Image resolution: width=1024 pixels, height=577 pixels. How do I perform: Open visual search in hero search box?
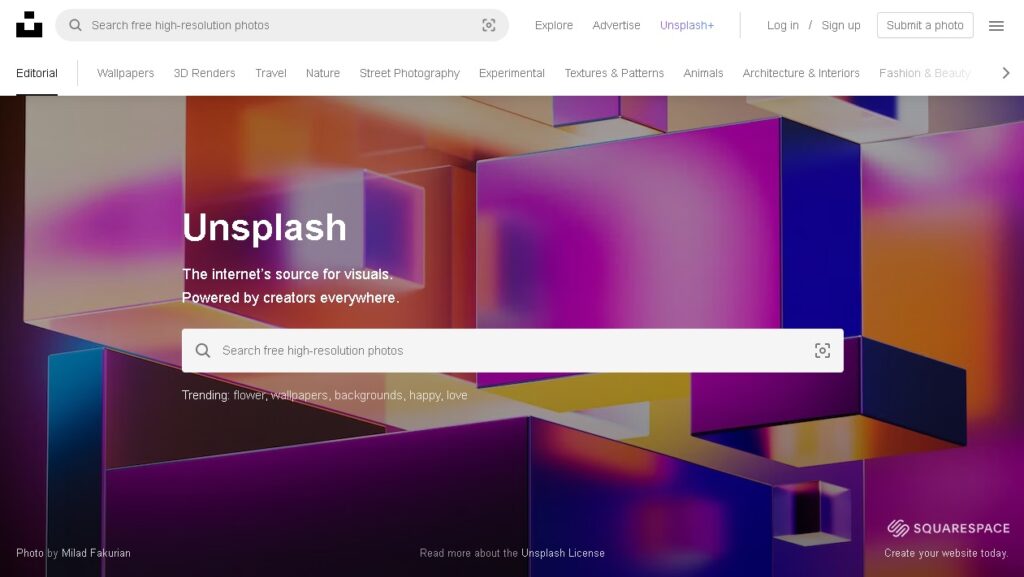(x=822, y=351)
